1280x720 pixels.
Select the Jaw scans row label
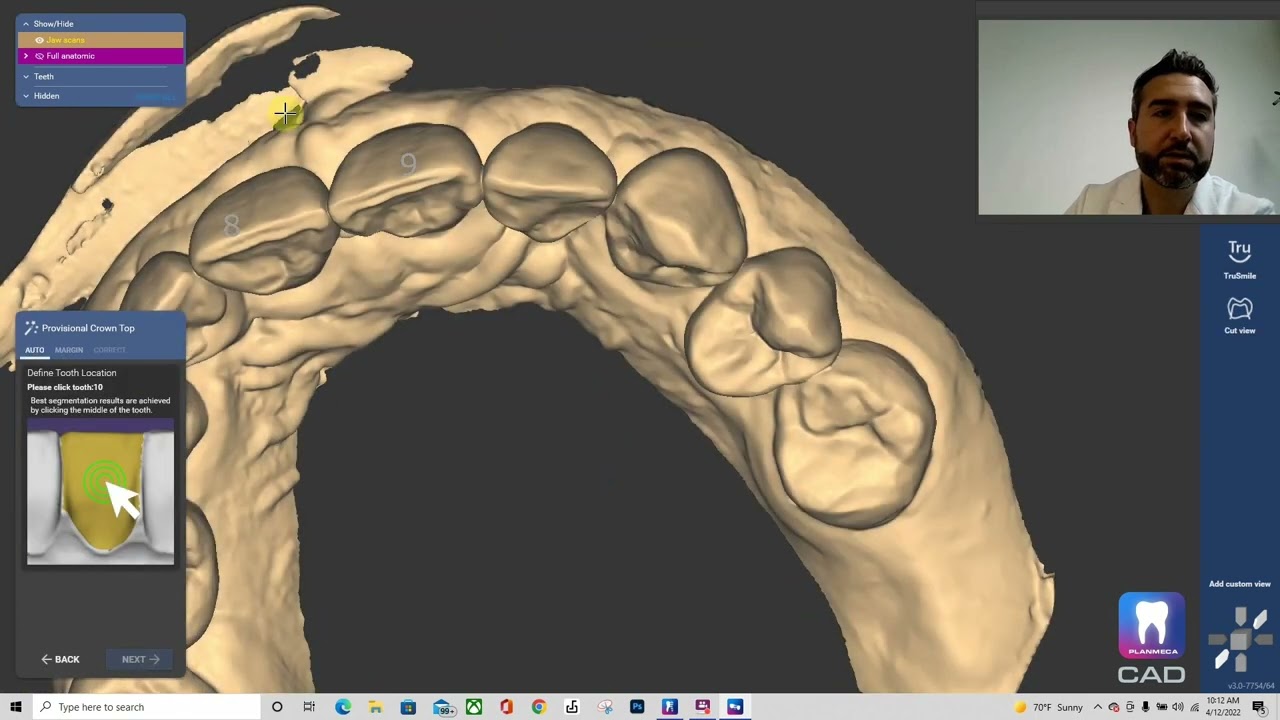(65, 40)
